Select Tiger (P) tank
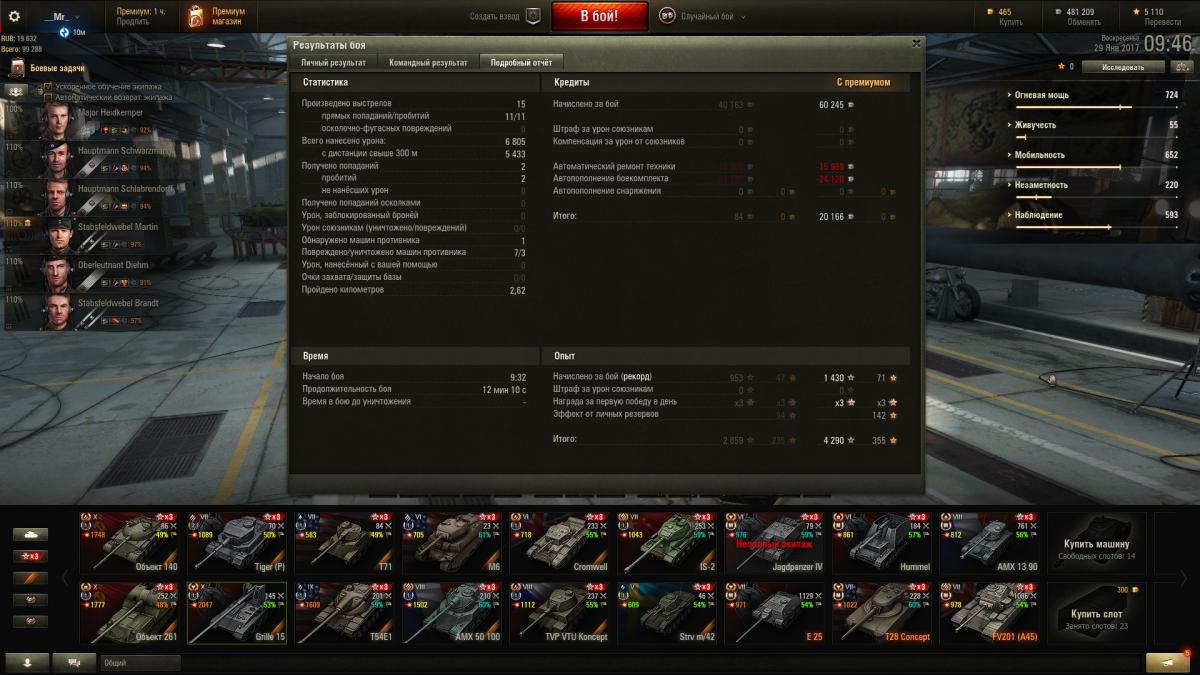The width and height of the screenshot is (1200, 675). pyautogui.click(x=237, y=542)
